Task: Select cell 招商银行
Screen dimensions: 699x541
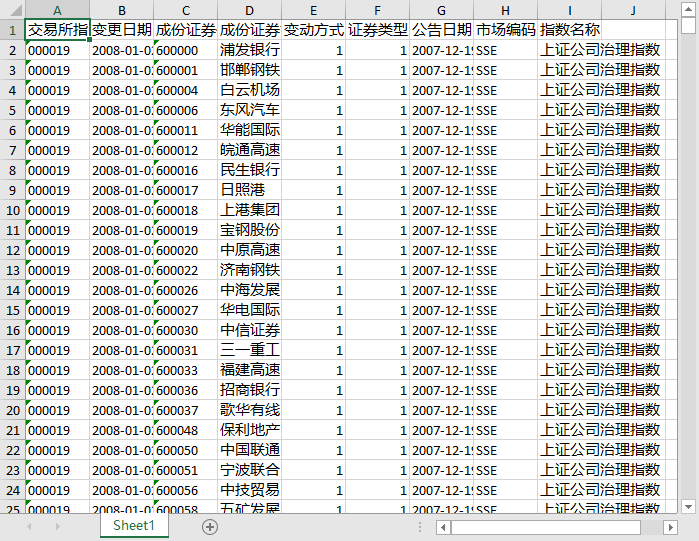Action: 249,390
